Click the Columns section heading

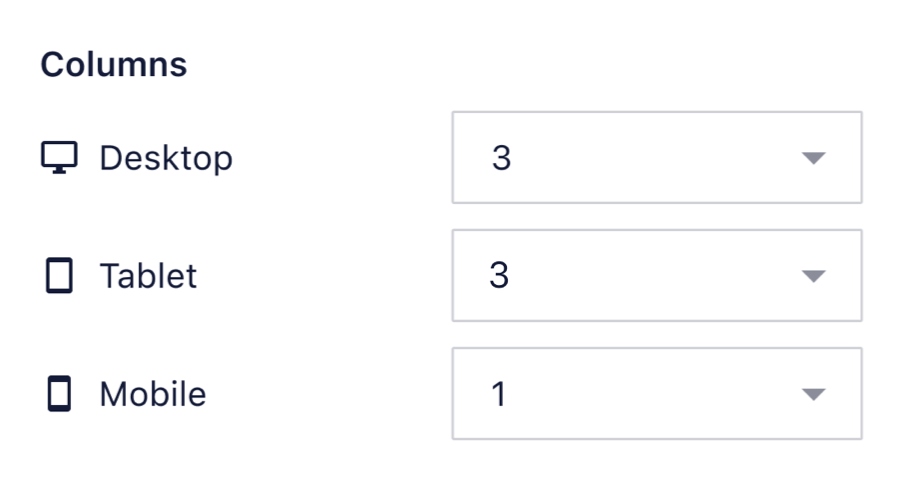pos(113,65)
